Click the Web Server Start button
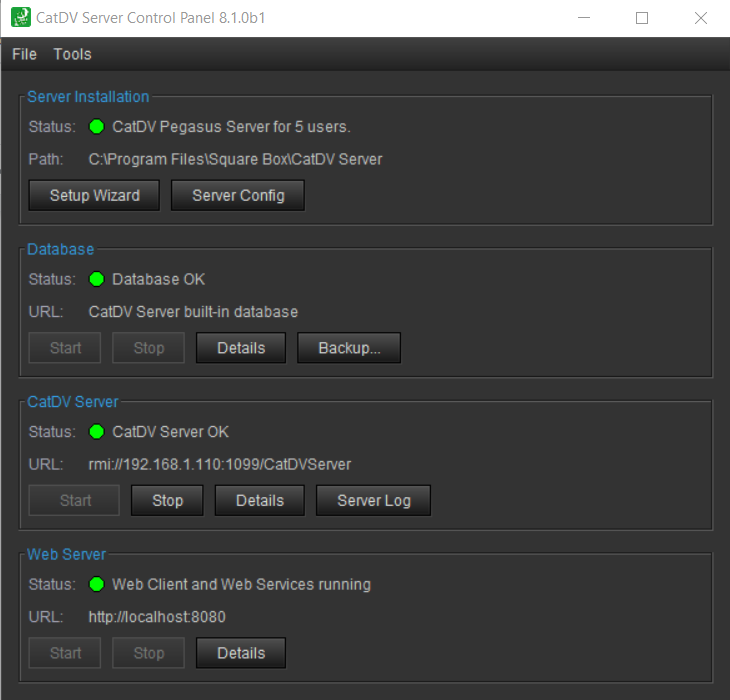Viewport: 730px width, 700px height. pos(65,653)
